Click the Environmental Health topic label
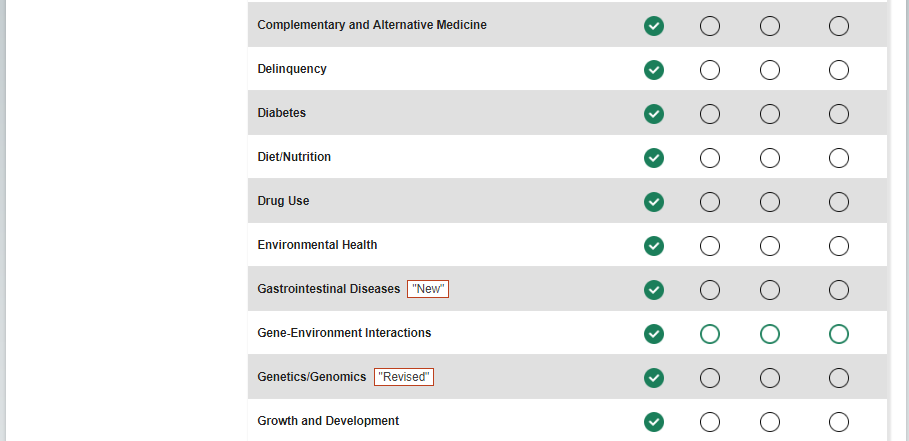 317,245
